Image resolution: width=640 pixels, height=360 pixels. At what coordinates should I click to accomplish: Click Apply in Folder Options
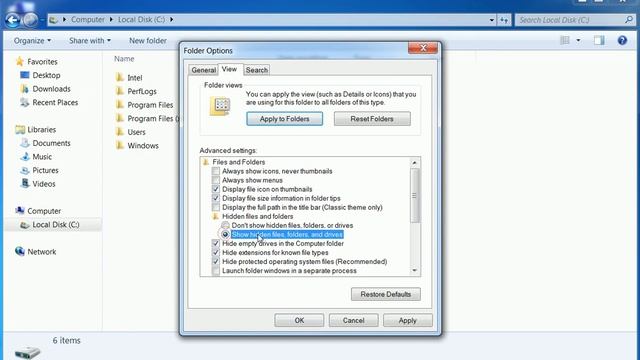coord(407,320)
